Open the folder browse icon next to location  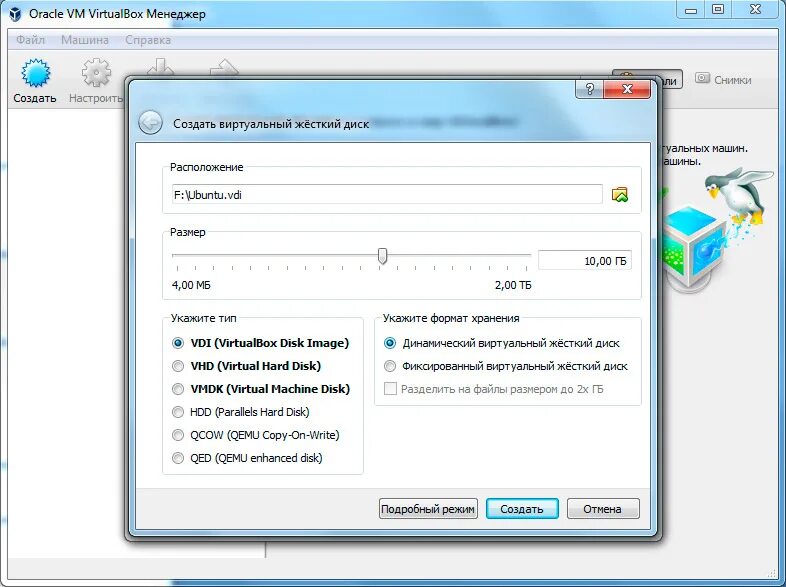point(620,194)
